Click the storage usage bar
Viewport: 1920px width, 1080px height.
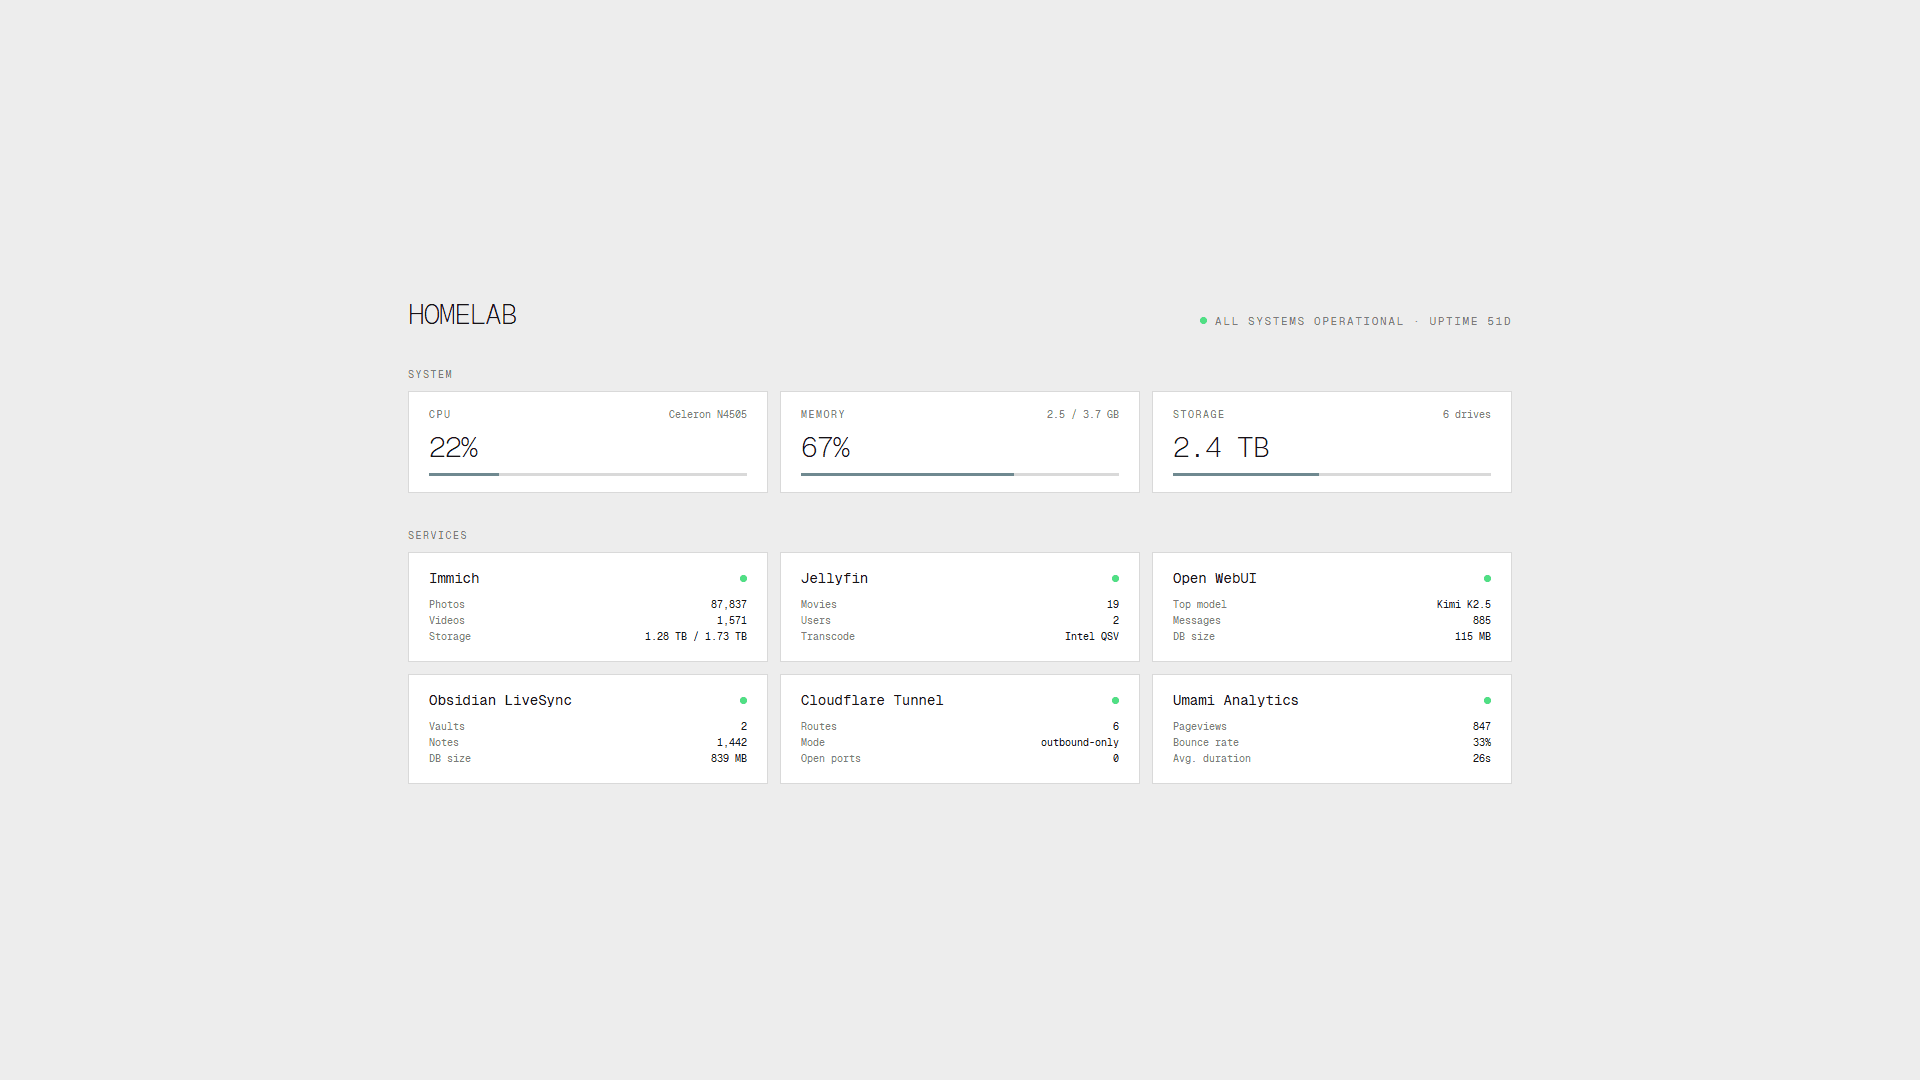point(1331,474)
